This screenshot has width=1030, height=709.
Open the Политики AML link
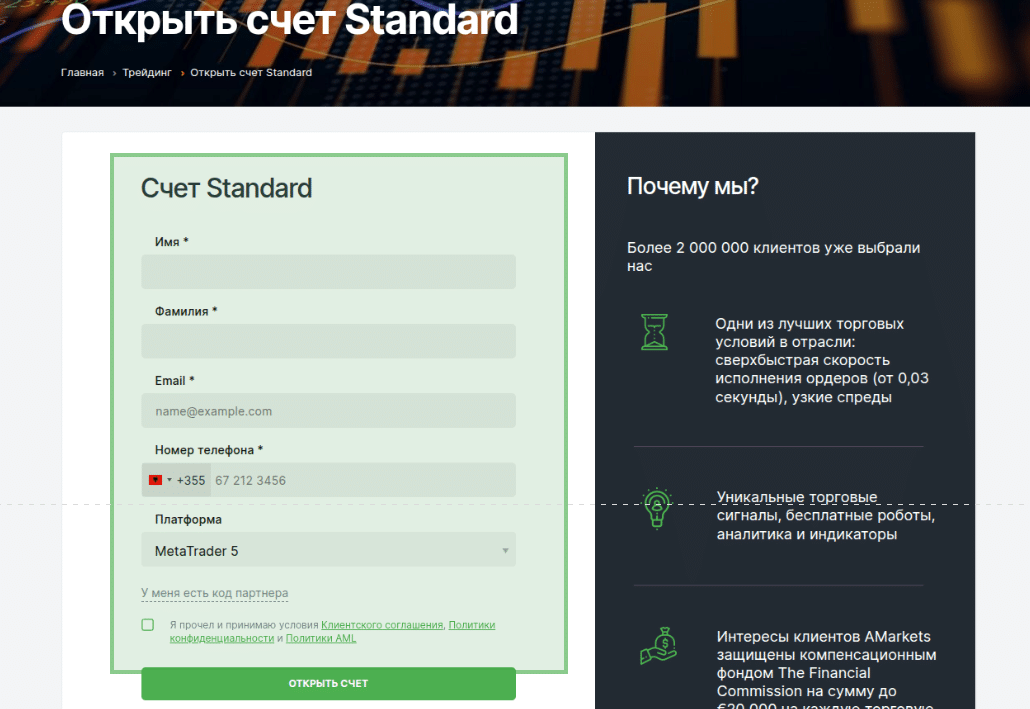[x=320, y=638]
